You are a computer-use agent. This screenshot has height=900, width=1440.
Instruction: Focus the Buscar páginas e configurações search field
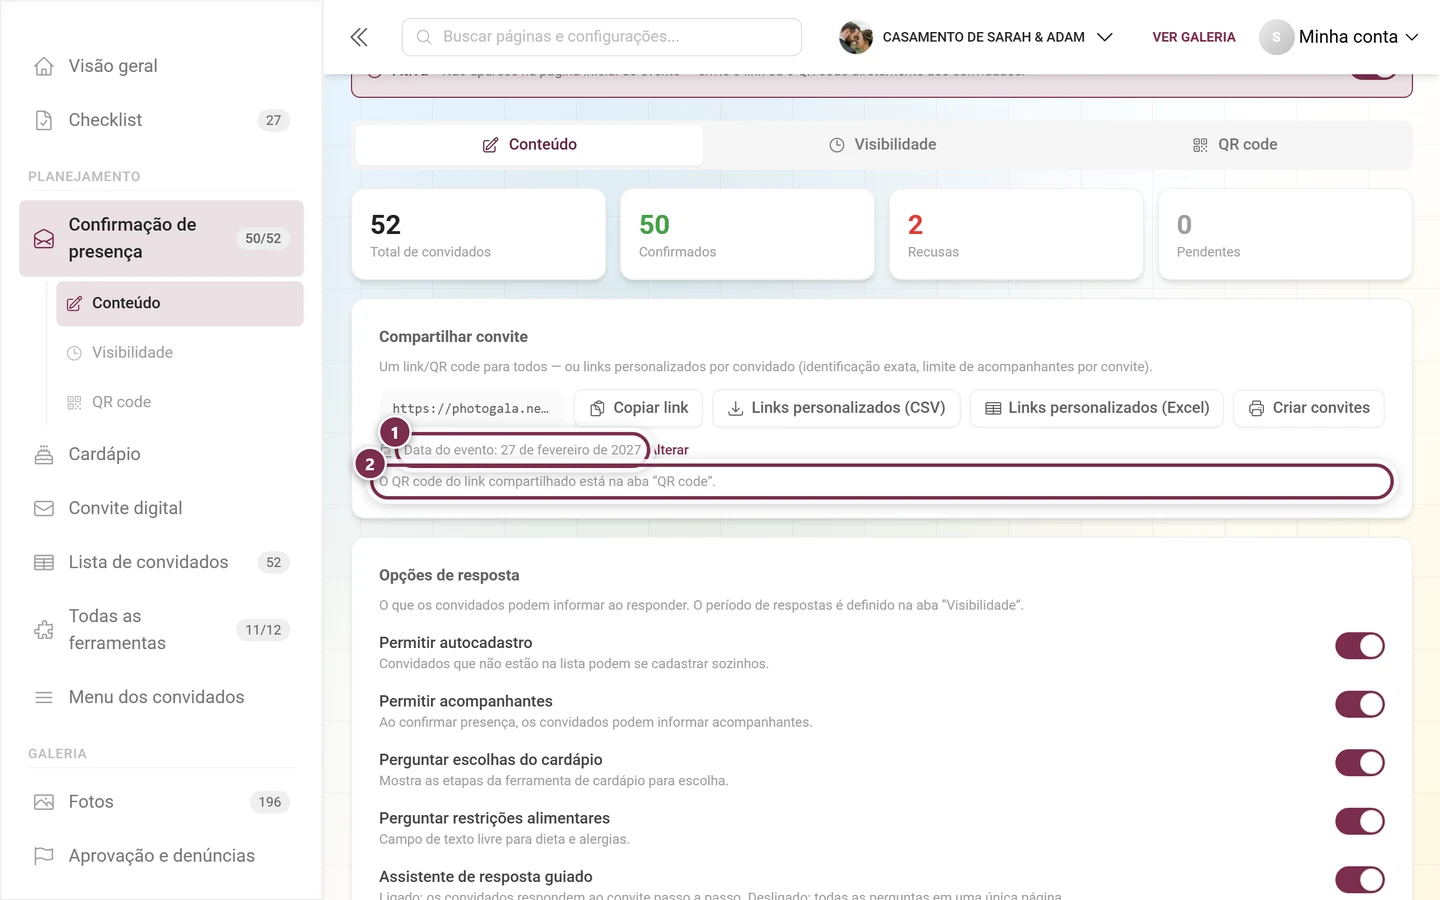coord(602,37)
